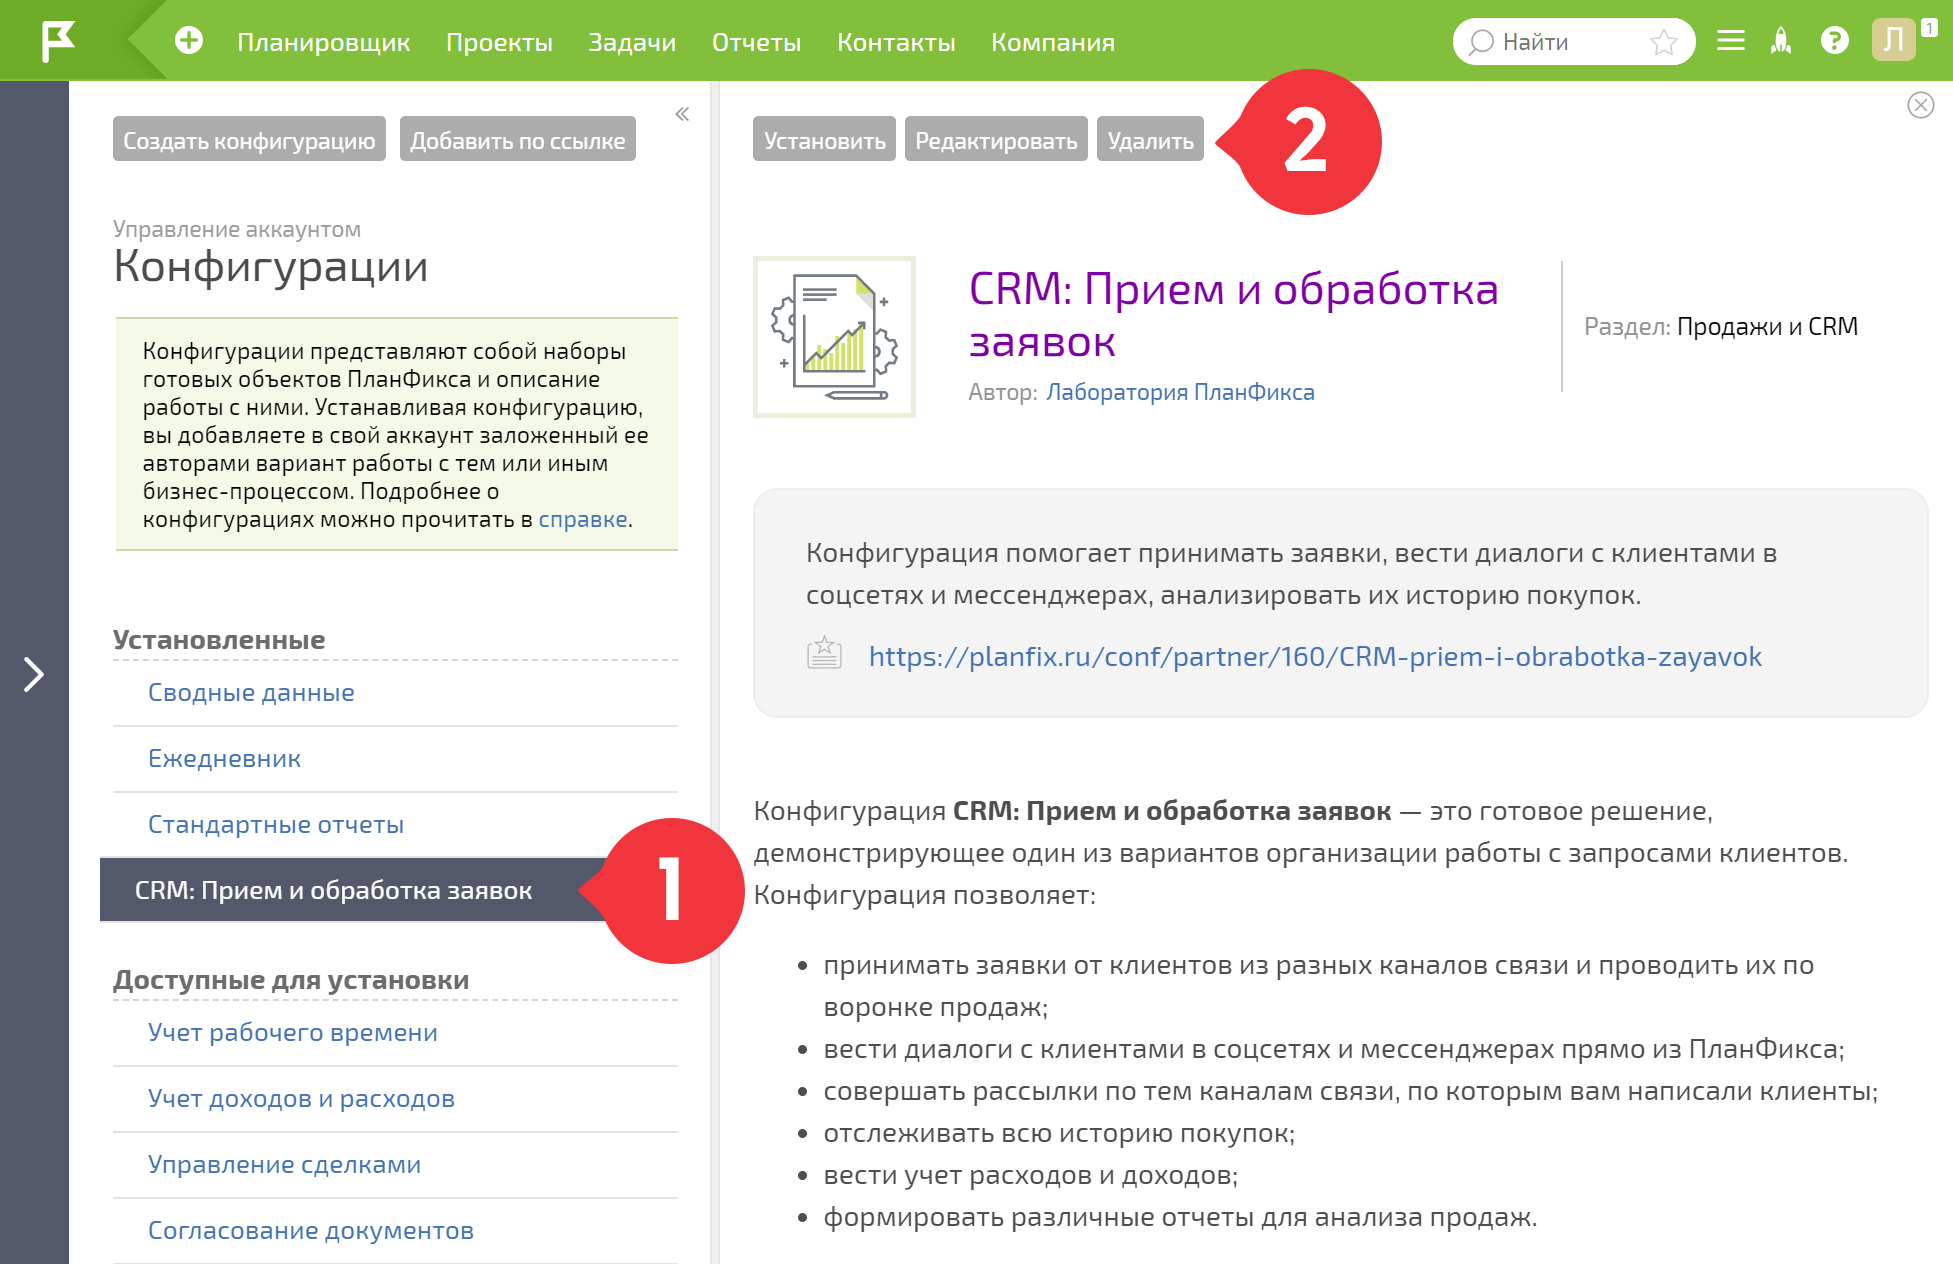Screen dimensions: 1953x1264
Task: Click the Planfix flag logo
Action: click(58, 41)
